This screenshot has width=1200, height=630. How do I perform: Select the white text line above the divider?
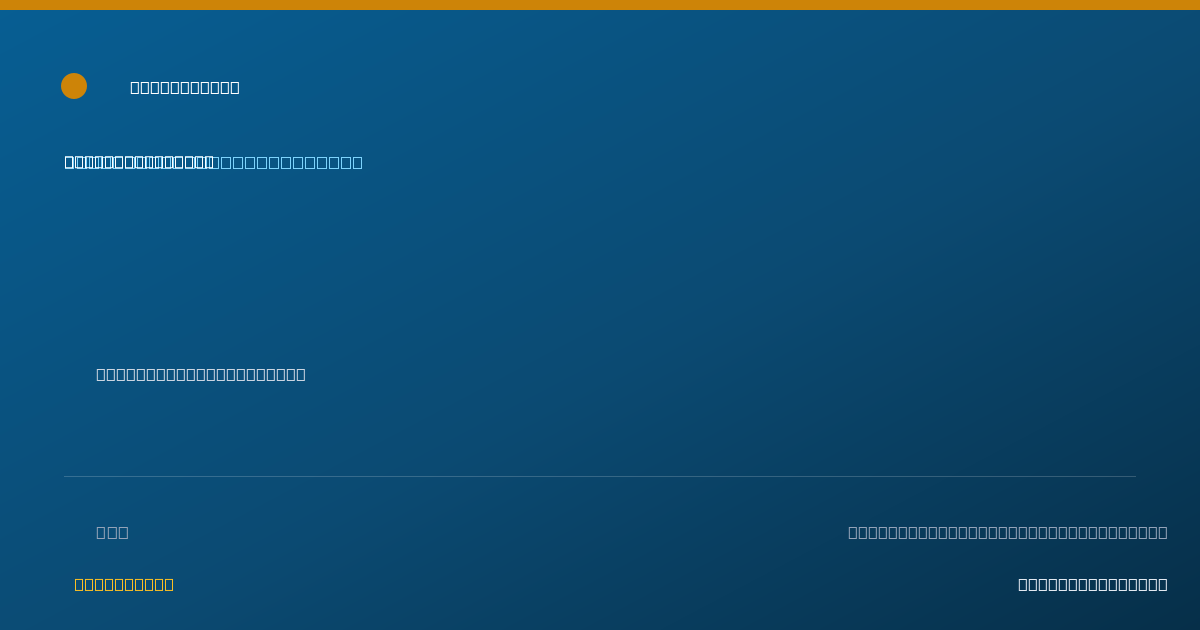coord(201,374)
